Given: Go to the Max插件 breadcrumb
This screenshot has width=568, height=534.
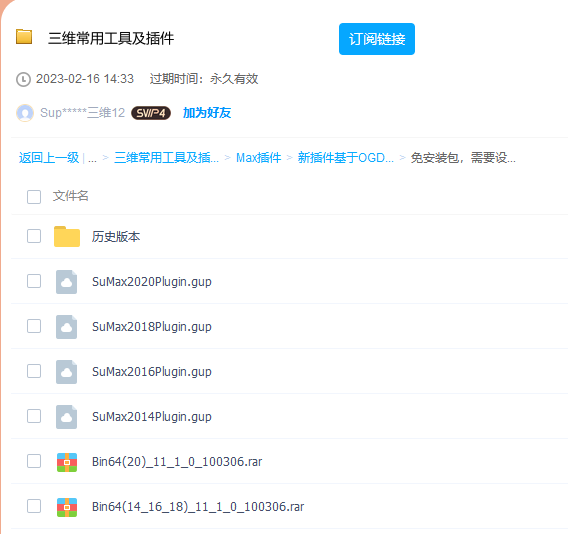Looking at the screenshot, I should [259, 158].
